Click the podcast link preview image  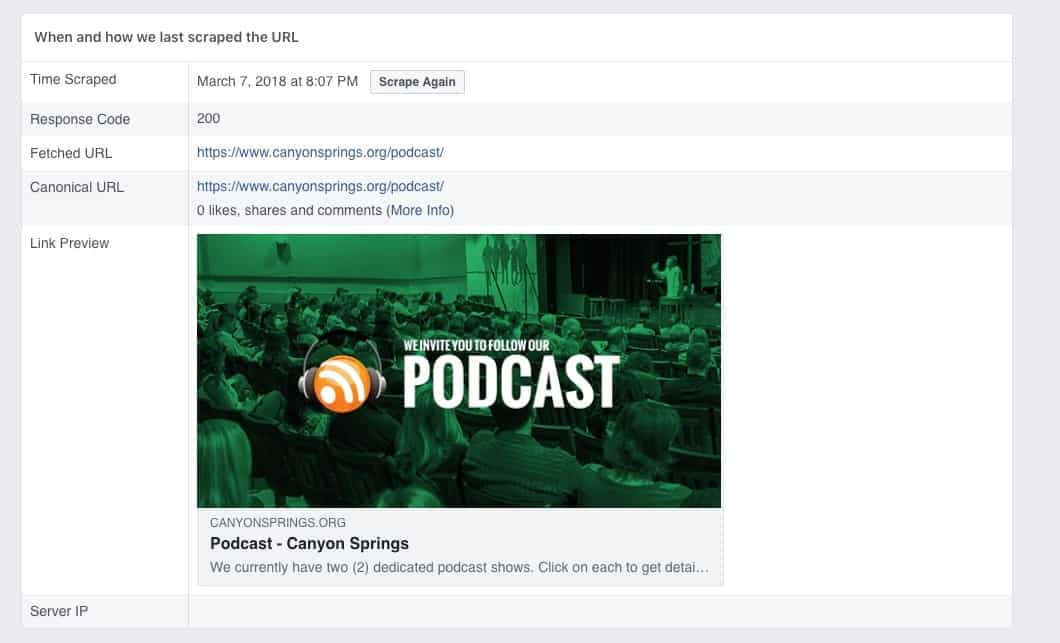[459, 371]
